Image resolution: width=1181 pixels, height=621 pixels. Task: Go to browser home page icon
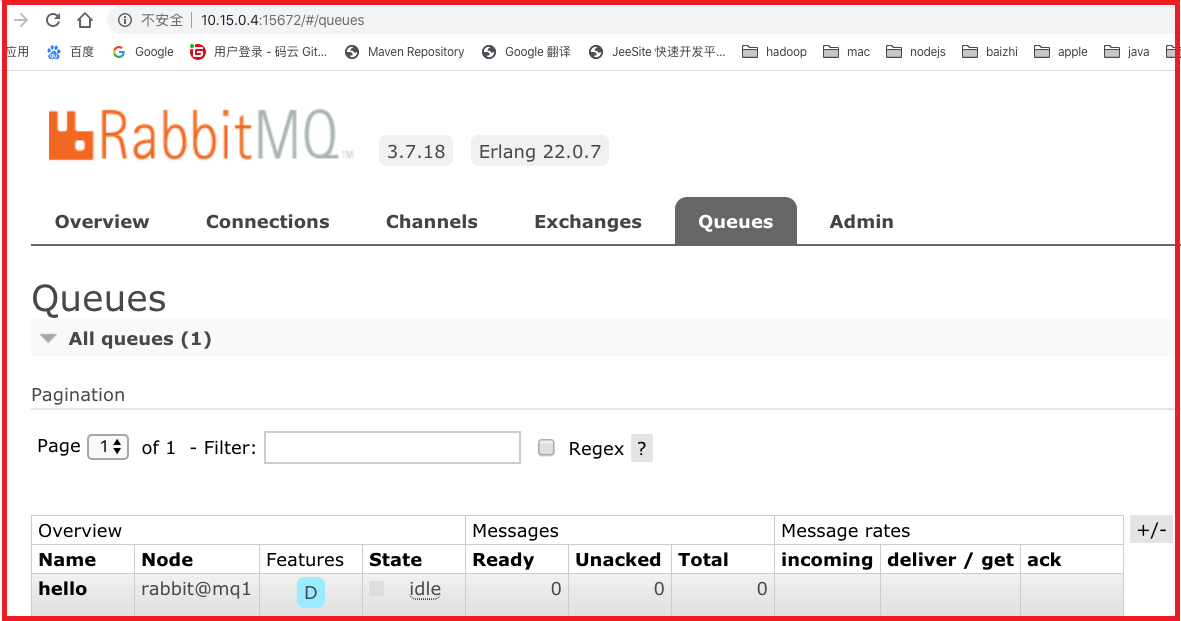[85, 20]
